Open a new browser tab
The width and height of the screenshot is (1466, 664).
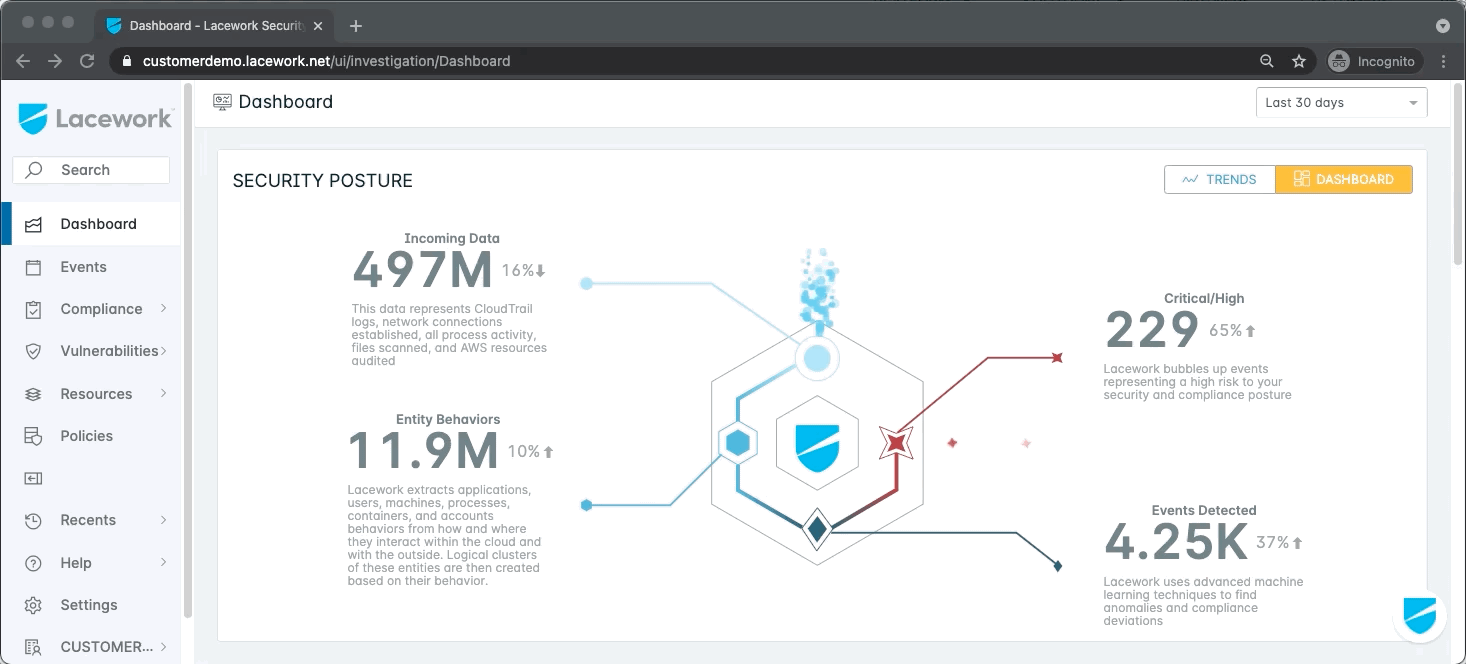point(356,26)
